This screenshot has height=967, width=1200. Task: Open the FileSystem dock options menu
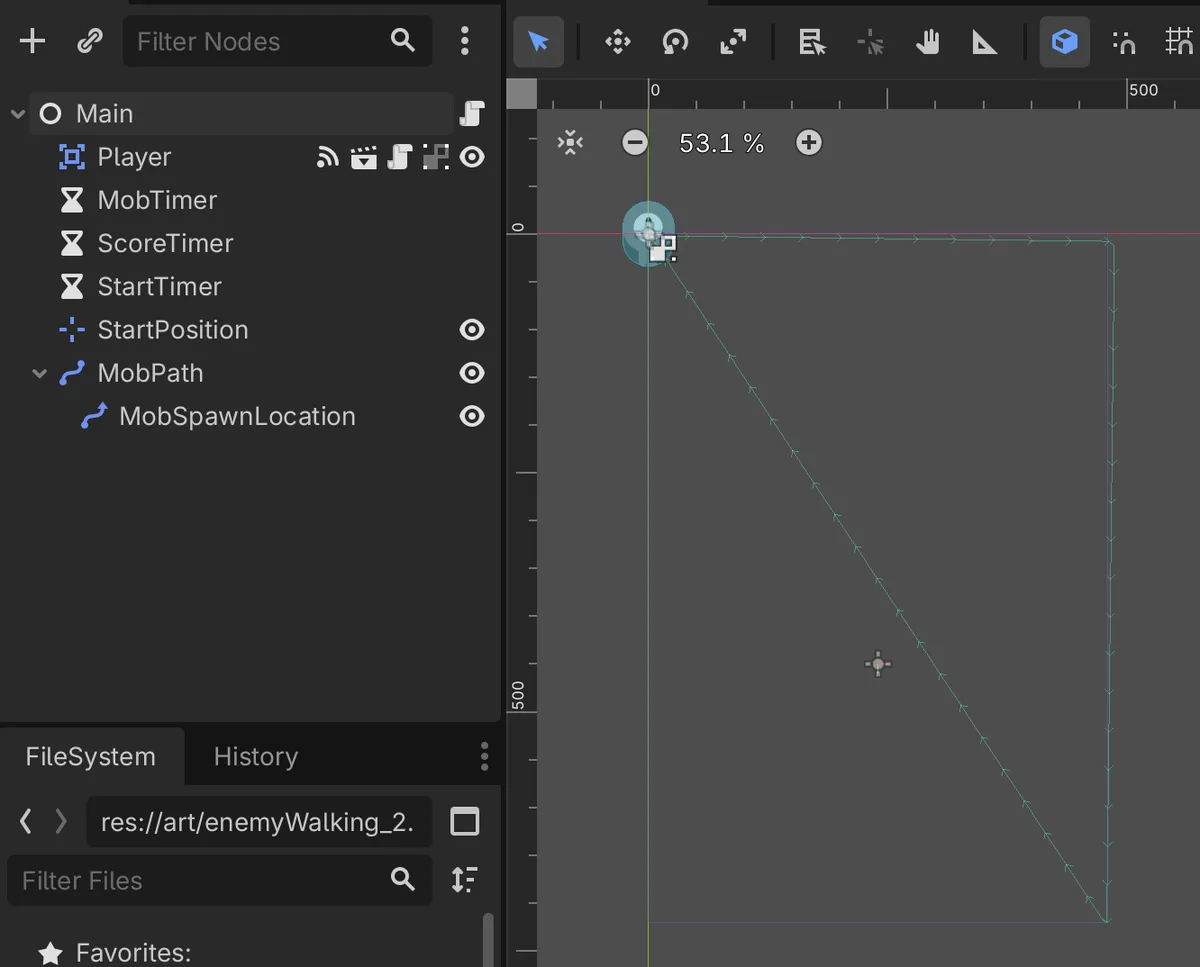(x=484, y=756)
